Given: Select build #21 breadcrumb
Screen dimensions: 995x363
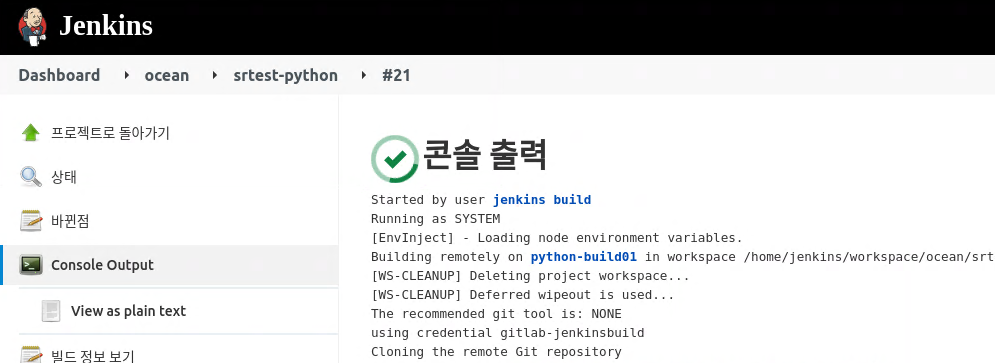Looking at the screenshot, I should [396, 76].
